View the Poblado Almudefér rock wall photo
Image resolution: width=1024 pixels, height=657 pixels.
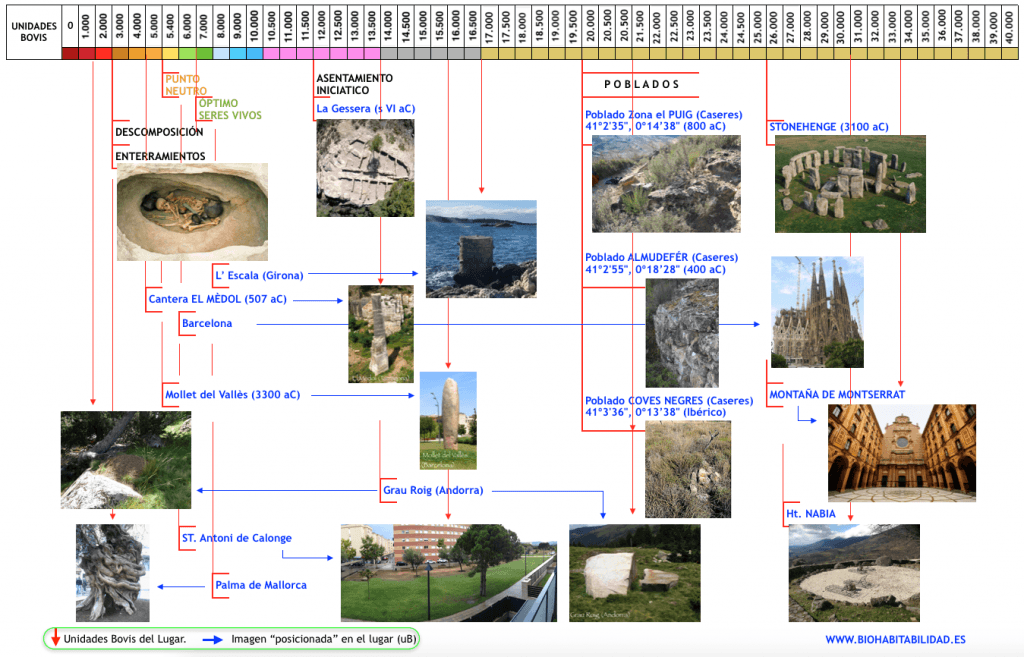682,333
